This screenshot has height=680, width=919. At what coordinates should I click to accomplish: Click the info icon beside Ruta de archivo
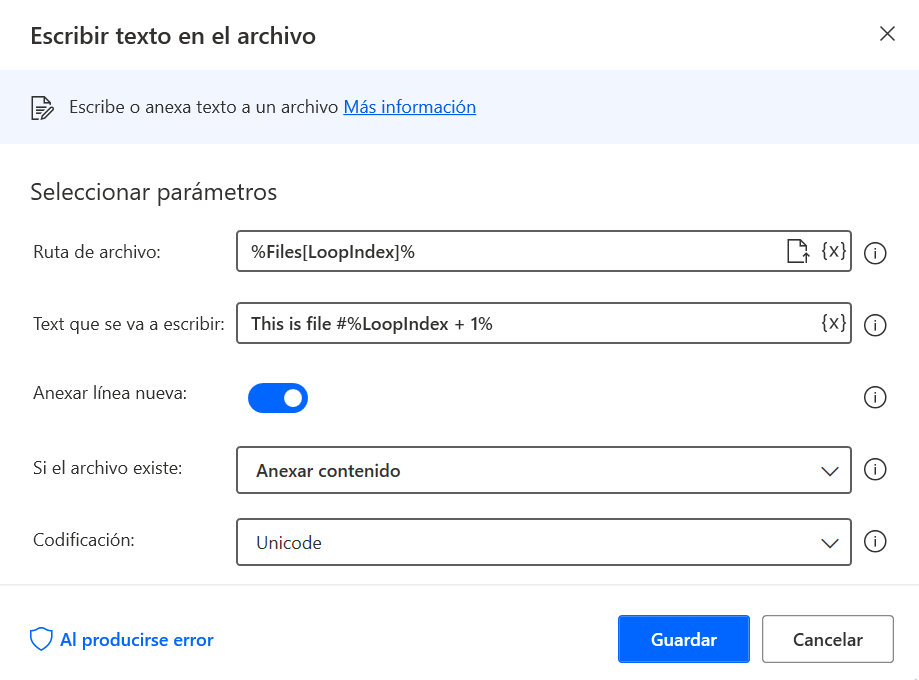point(875,253)
